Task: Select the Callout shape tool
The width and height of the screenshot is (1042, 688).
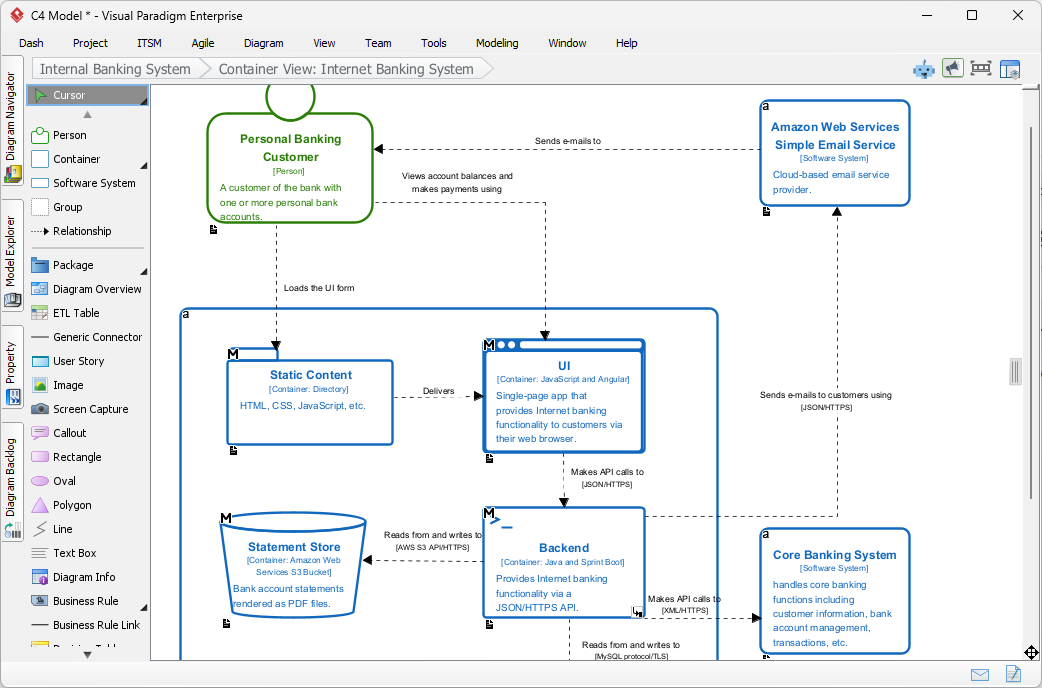Action: point(69,433)
